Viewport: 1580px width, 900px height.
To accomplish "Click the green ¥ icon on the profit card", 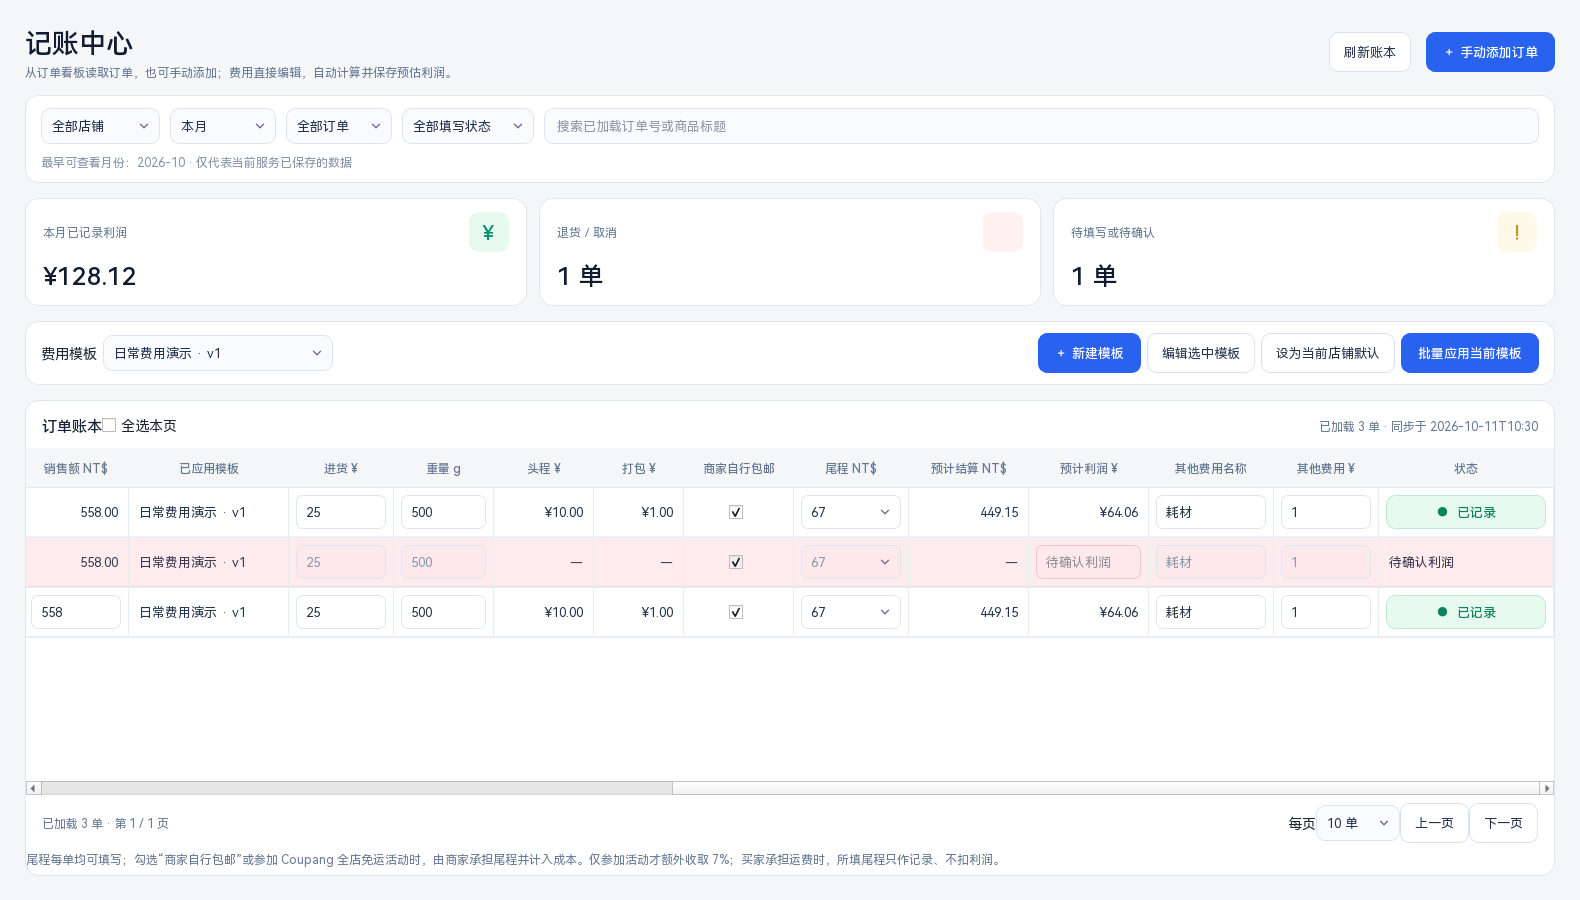I will [489, 232].
